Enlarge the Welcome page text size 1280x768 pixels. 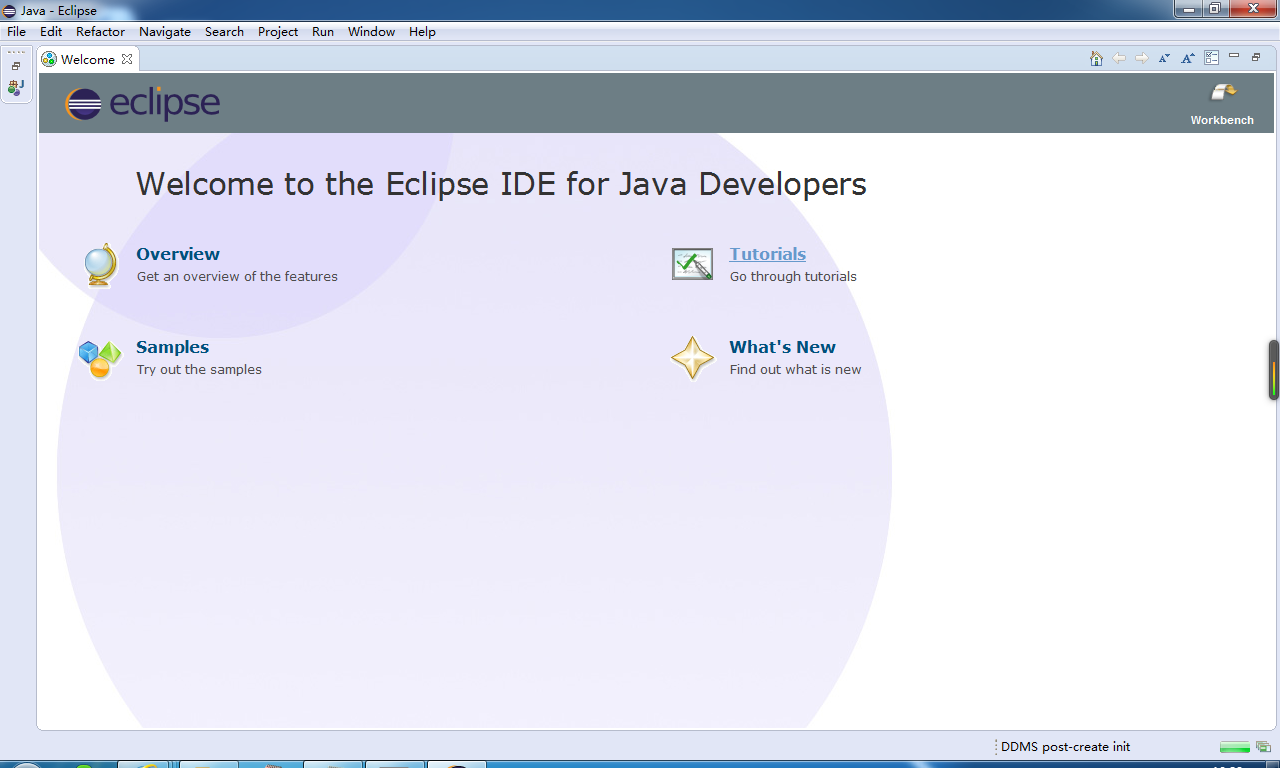pos(1187,58)
